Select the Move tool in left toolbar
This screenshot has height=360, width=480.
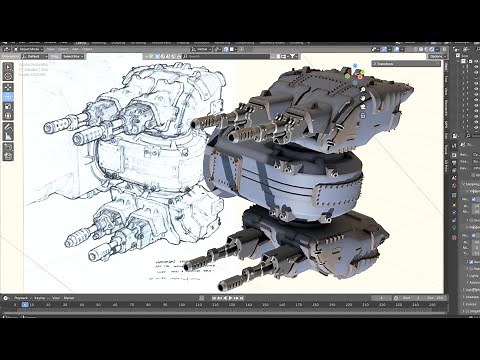pyautogui.click(x=8, y=87)
